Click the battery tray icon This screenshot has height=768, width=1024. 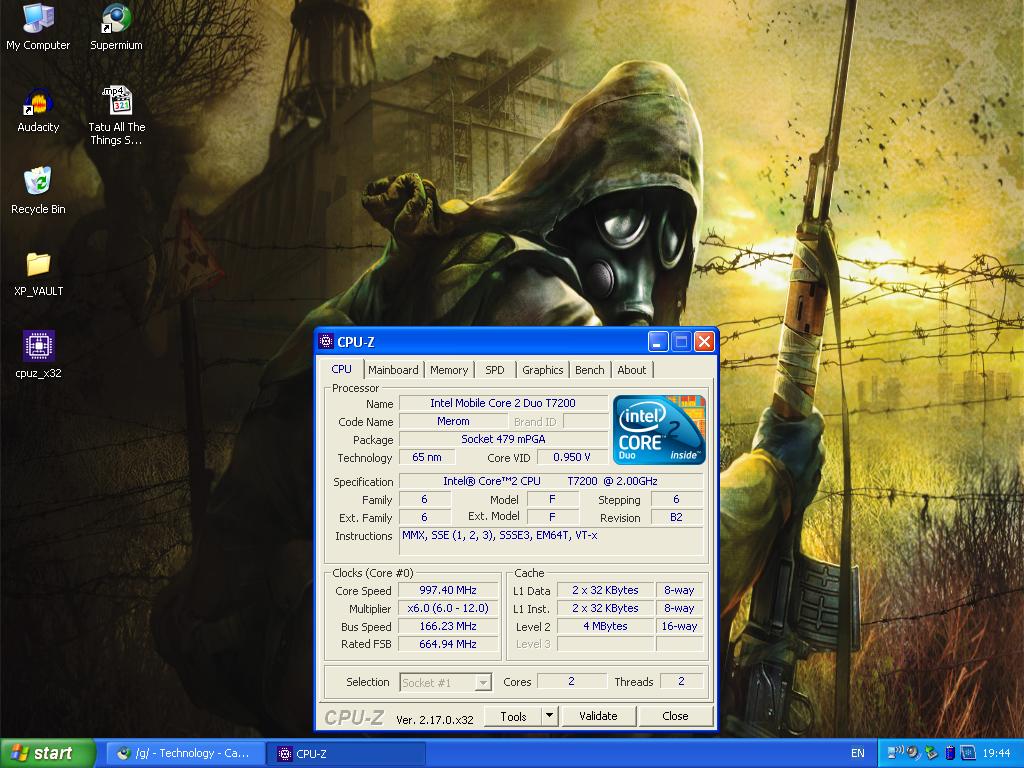point(950,753)
